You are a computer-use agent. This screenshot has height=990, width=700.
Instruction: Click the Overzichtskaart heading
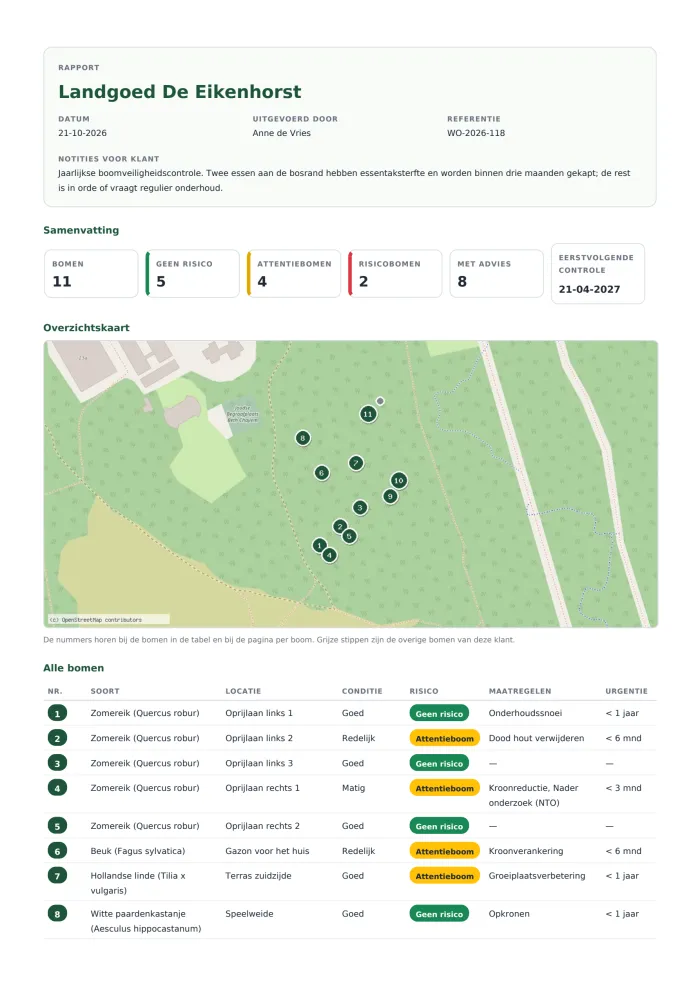click(86, 328)
